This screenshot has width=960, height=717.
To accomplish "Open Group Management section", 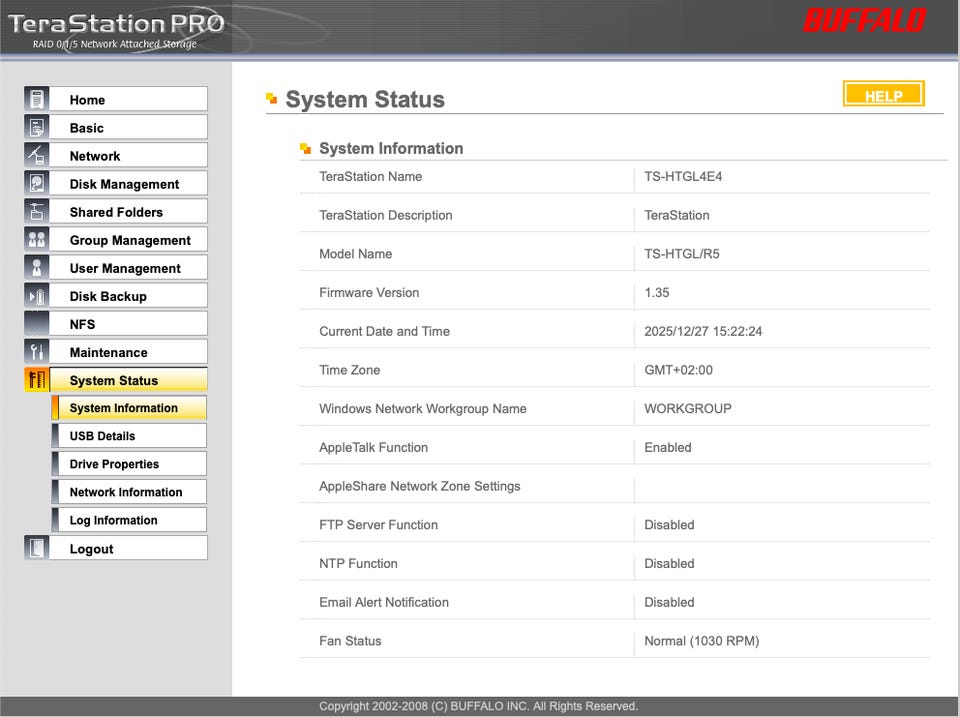I will (x=128, y=240).
